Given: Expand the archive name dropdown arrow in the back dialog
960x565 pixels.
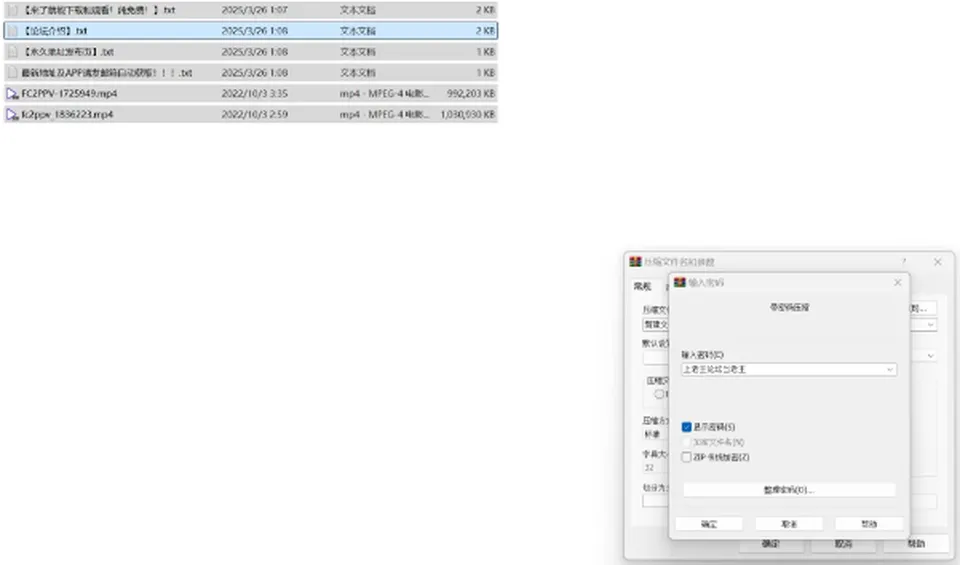Looking at the screenshot, I should [x=931, y=324].
